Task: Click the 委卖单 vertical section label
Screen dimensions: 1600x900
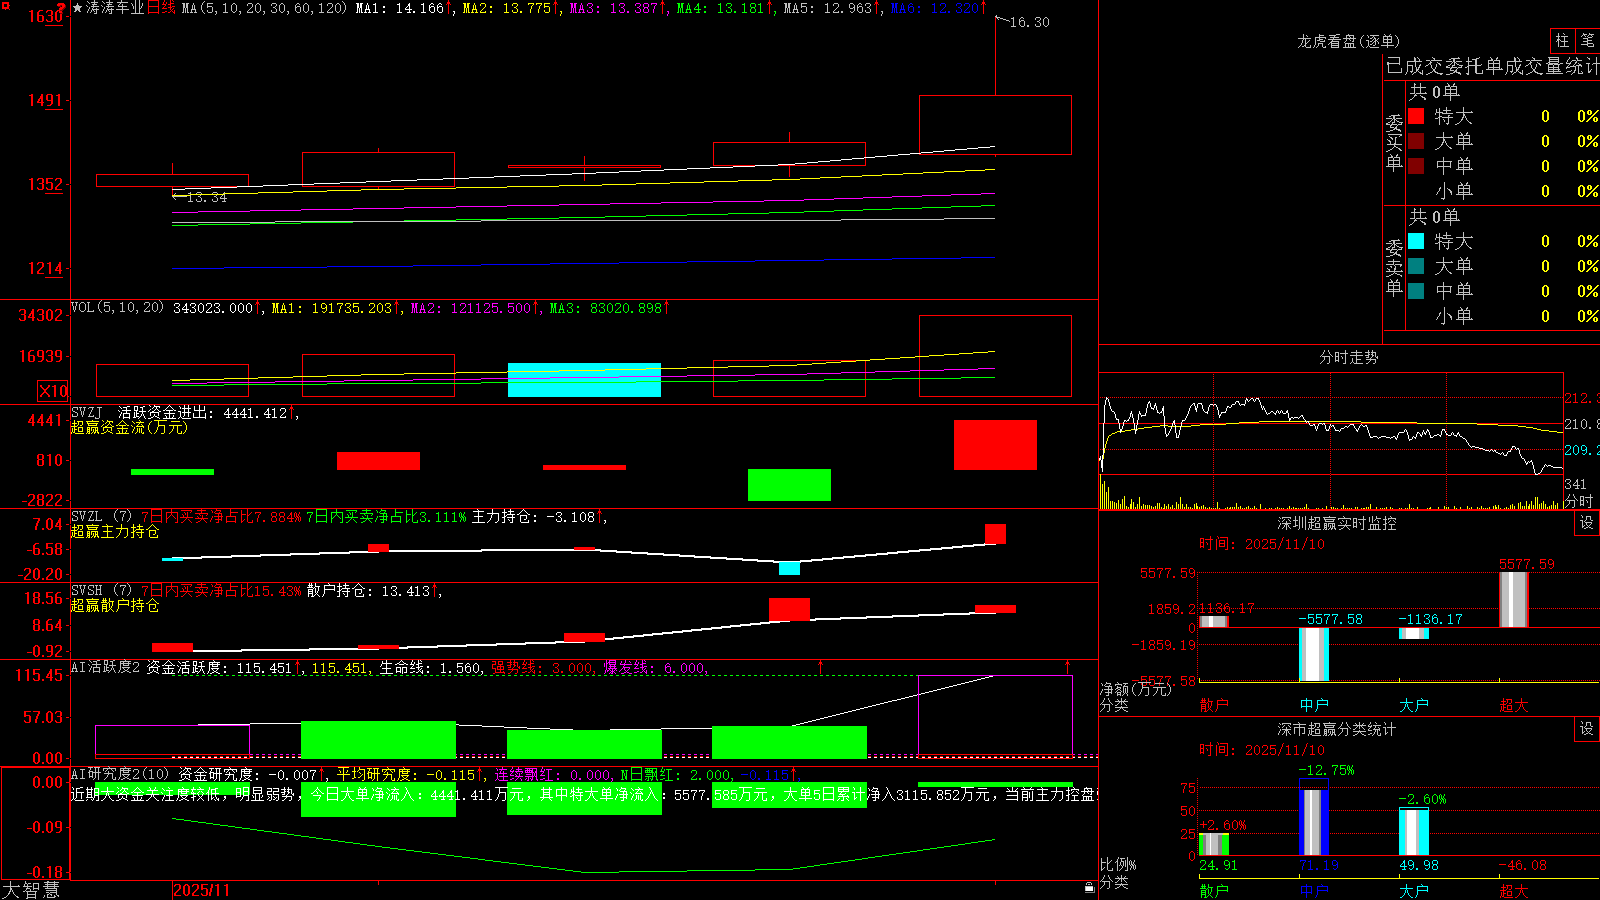Action: [x=1394, y=267]
